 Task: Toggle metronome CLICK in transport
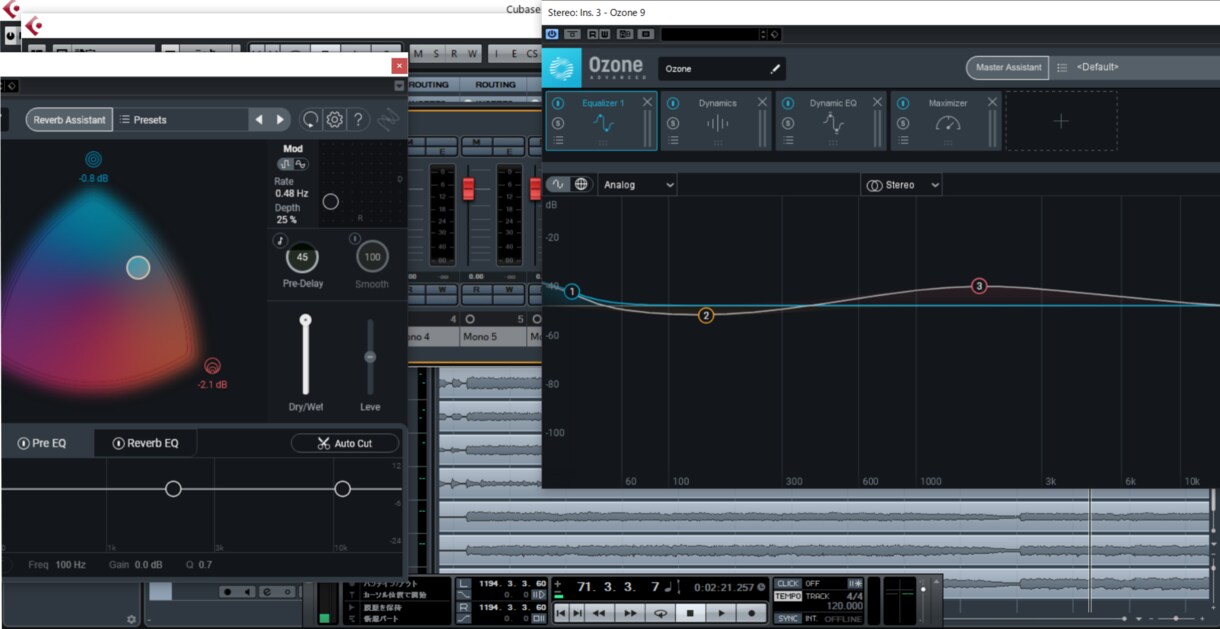[788, 583]
